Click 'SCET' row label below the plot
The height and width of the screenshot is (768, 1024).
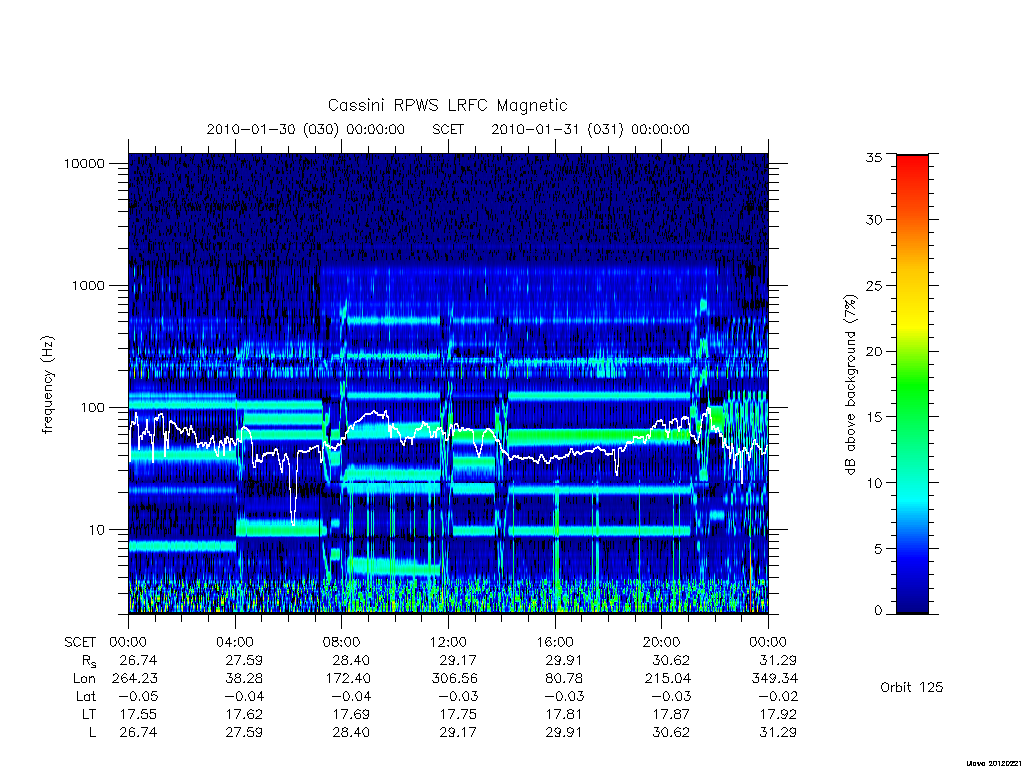pyautogui.click(x=80, y=642)
